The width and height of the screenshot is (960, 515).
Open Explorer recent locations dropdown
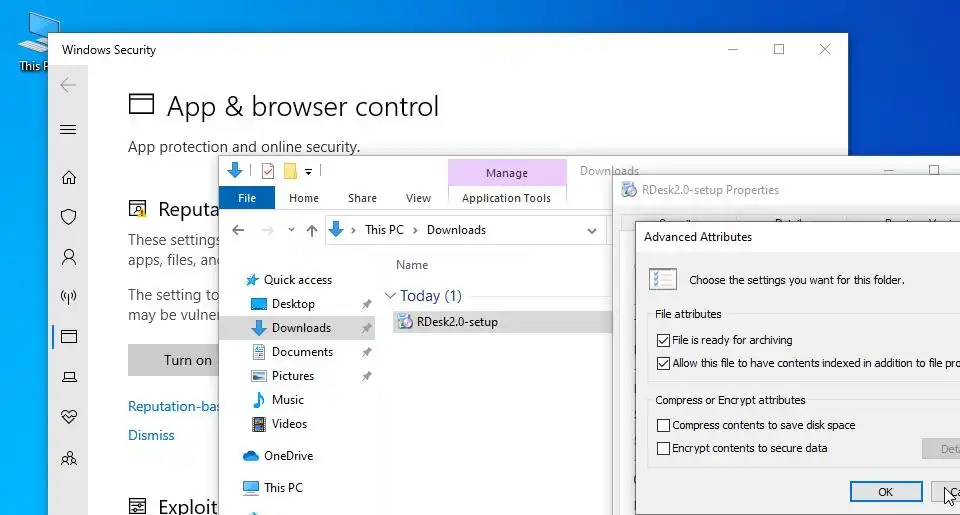[x=291, y=230]
